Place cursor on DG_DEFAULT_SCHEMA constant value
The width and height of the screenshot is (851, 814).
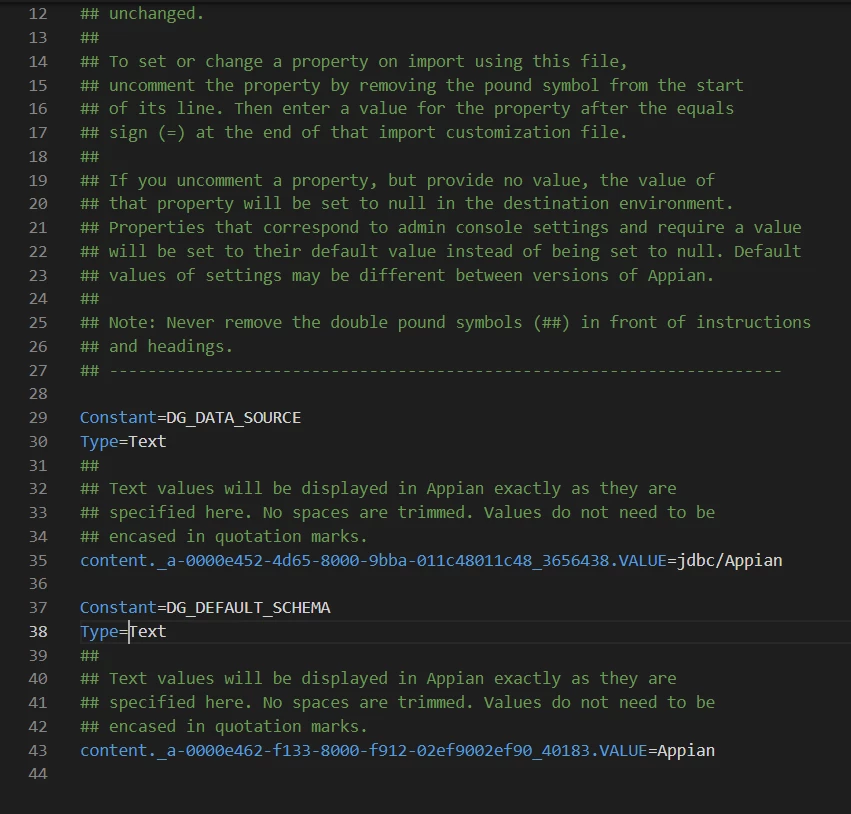(x=248, y=607)
